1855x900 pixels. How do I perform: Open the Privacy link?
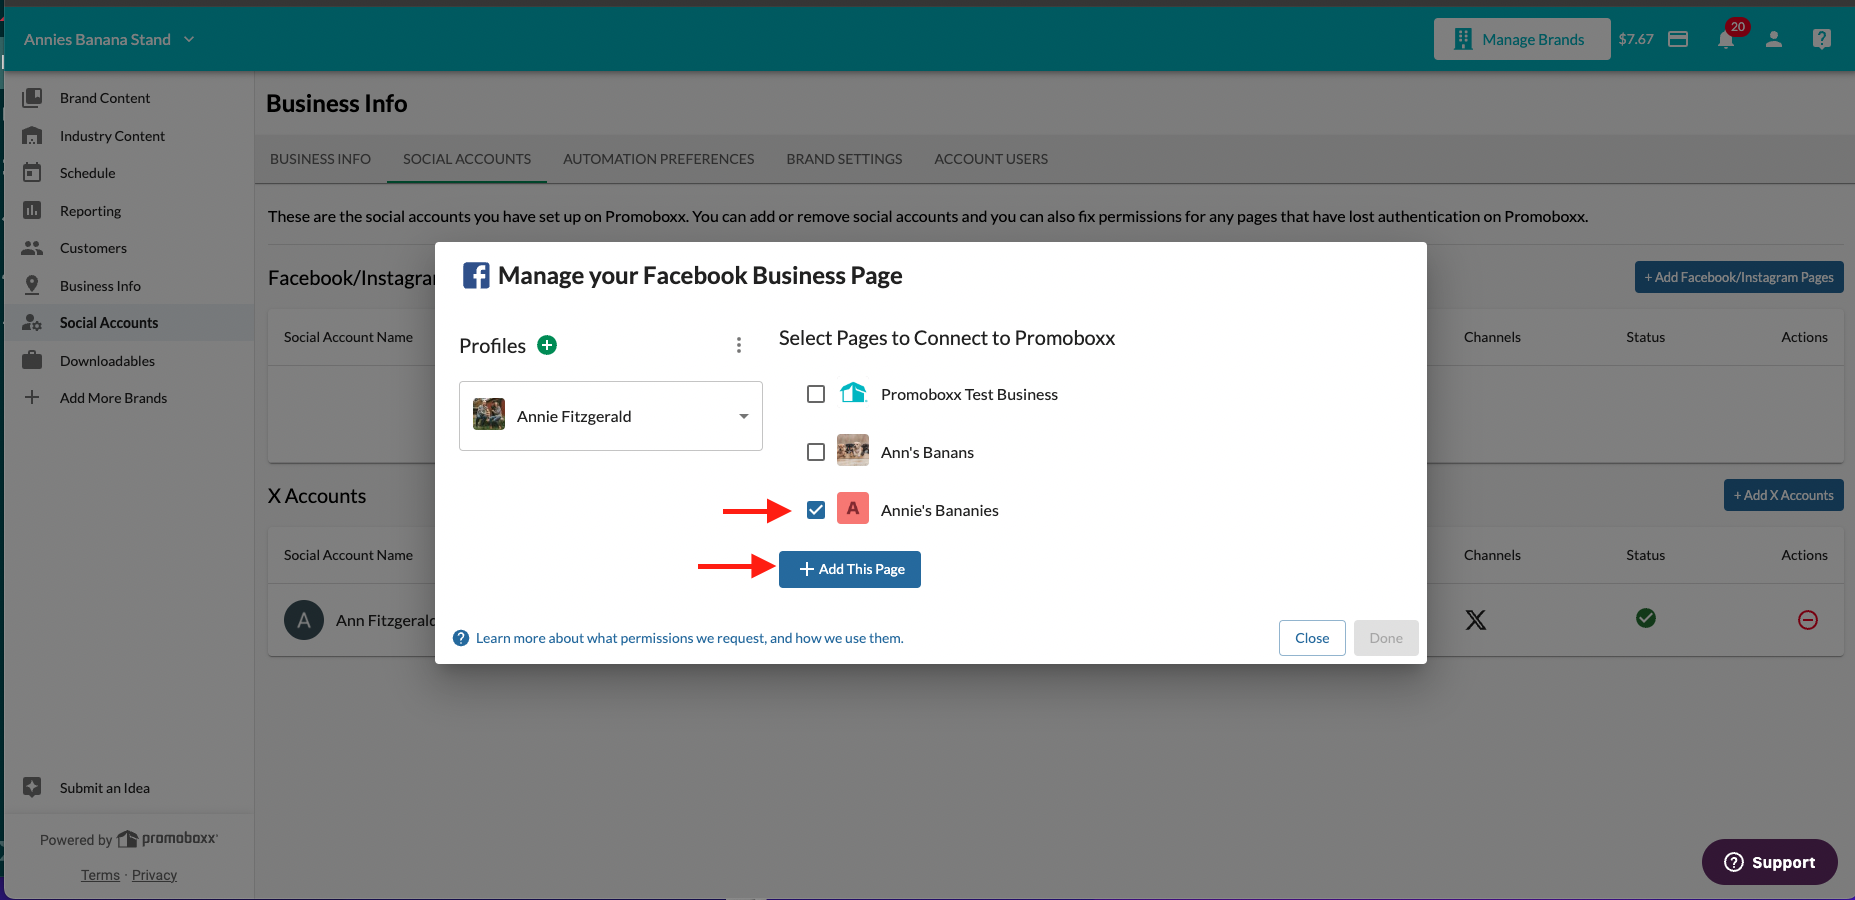tap(154, 875)
